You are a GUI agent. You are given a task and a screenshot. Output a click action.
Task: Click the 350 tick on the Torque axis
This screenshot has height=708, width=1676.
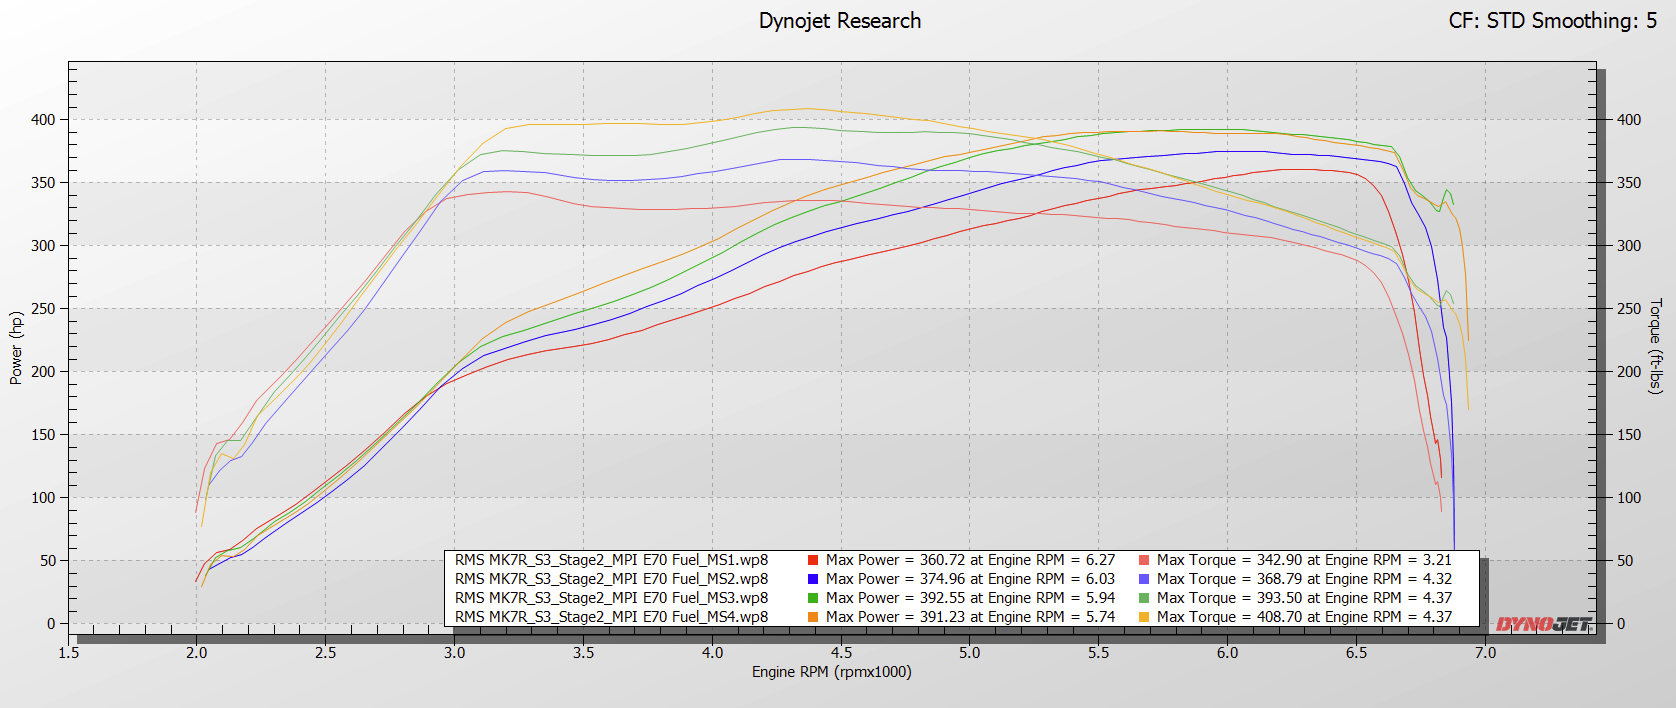coord(1629,183)
